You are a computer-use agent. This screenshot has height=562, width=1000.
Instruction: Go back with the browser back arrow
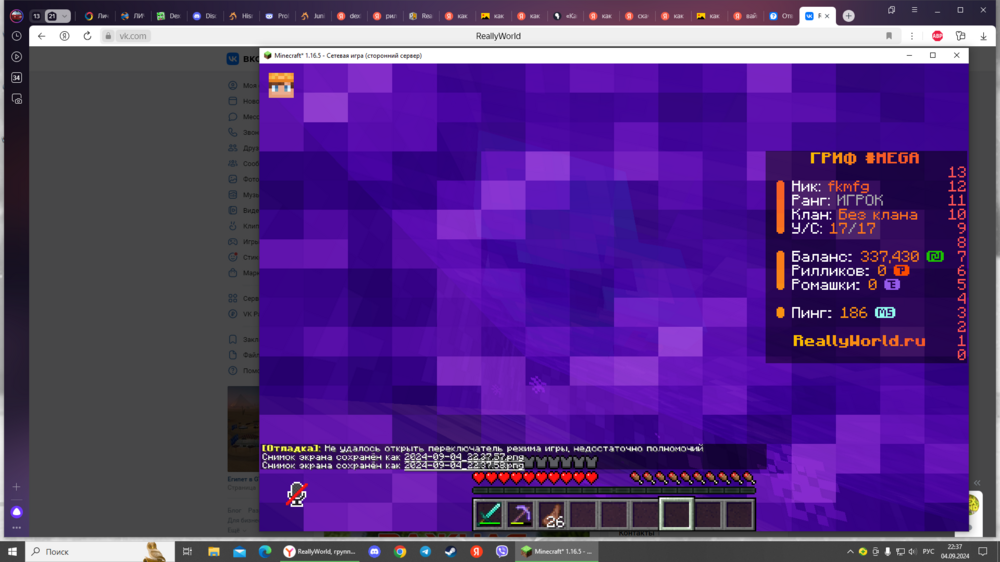pyautogui.click(x=41, y=36)
